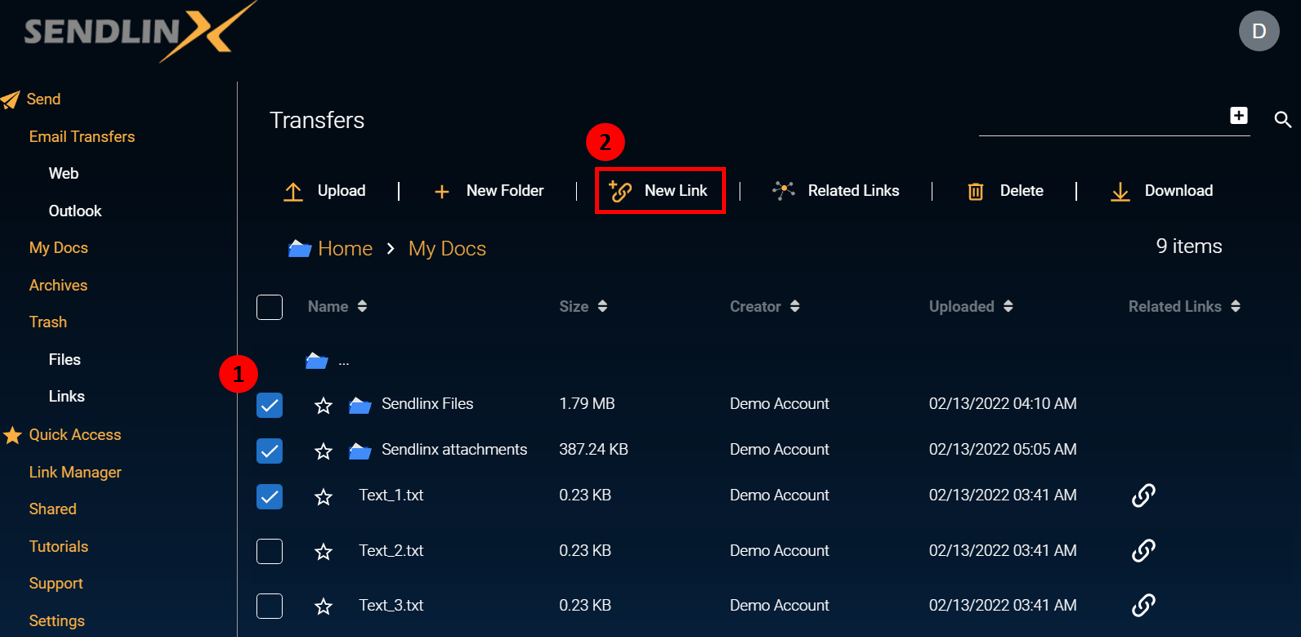
Task: Click the Delete trash can icon
Action: pyautogui.click(x=976, y=192)
